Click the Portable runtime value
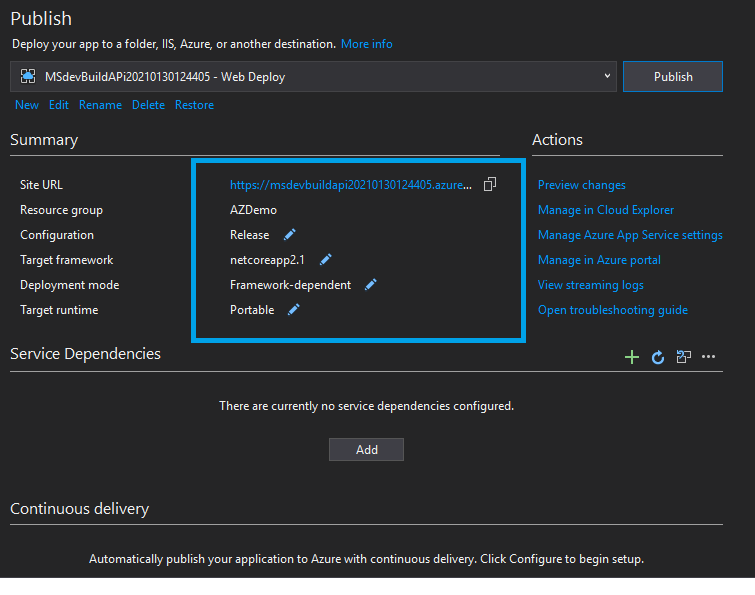Screen dimensions: 755x595 click(252, 310)
